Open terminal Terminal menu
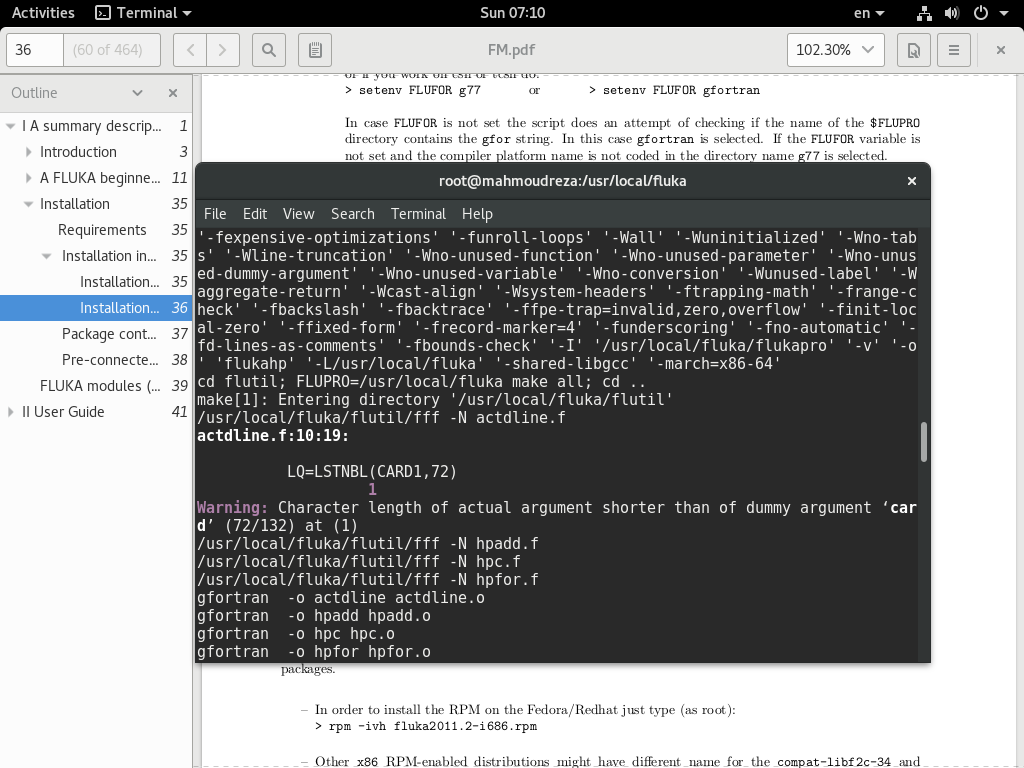Viewport: 1024px width, 768px height. (x=418, y=214)
